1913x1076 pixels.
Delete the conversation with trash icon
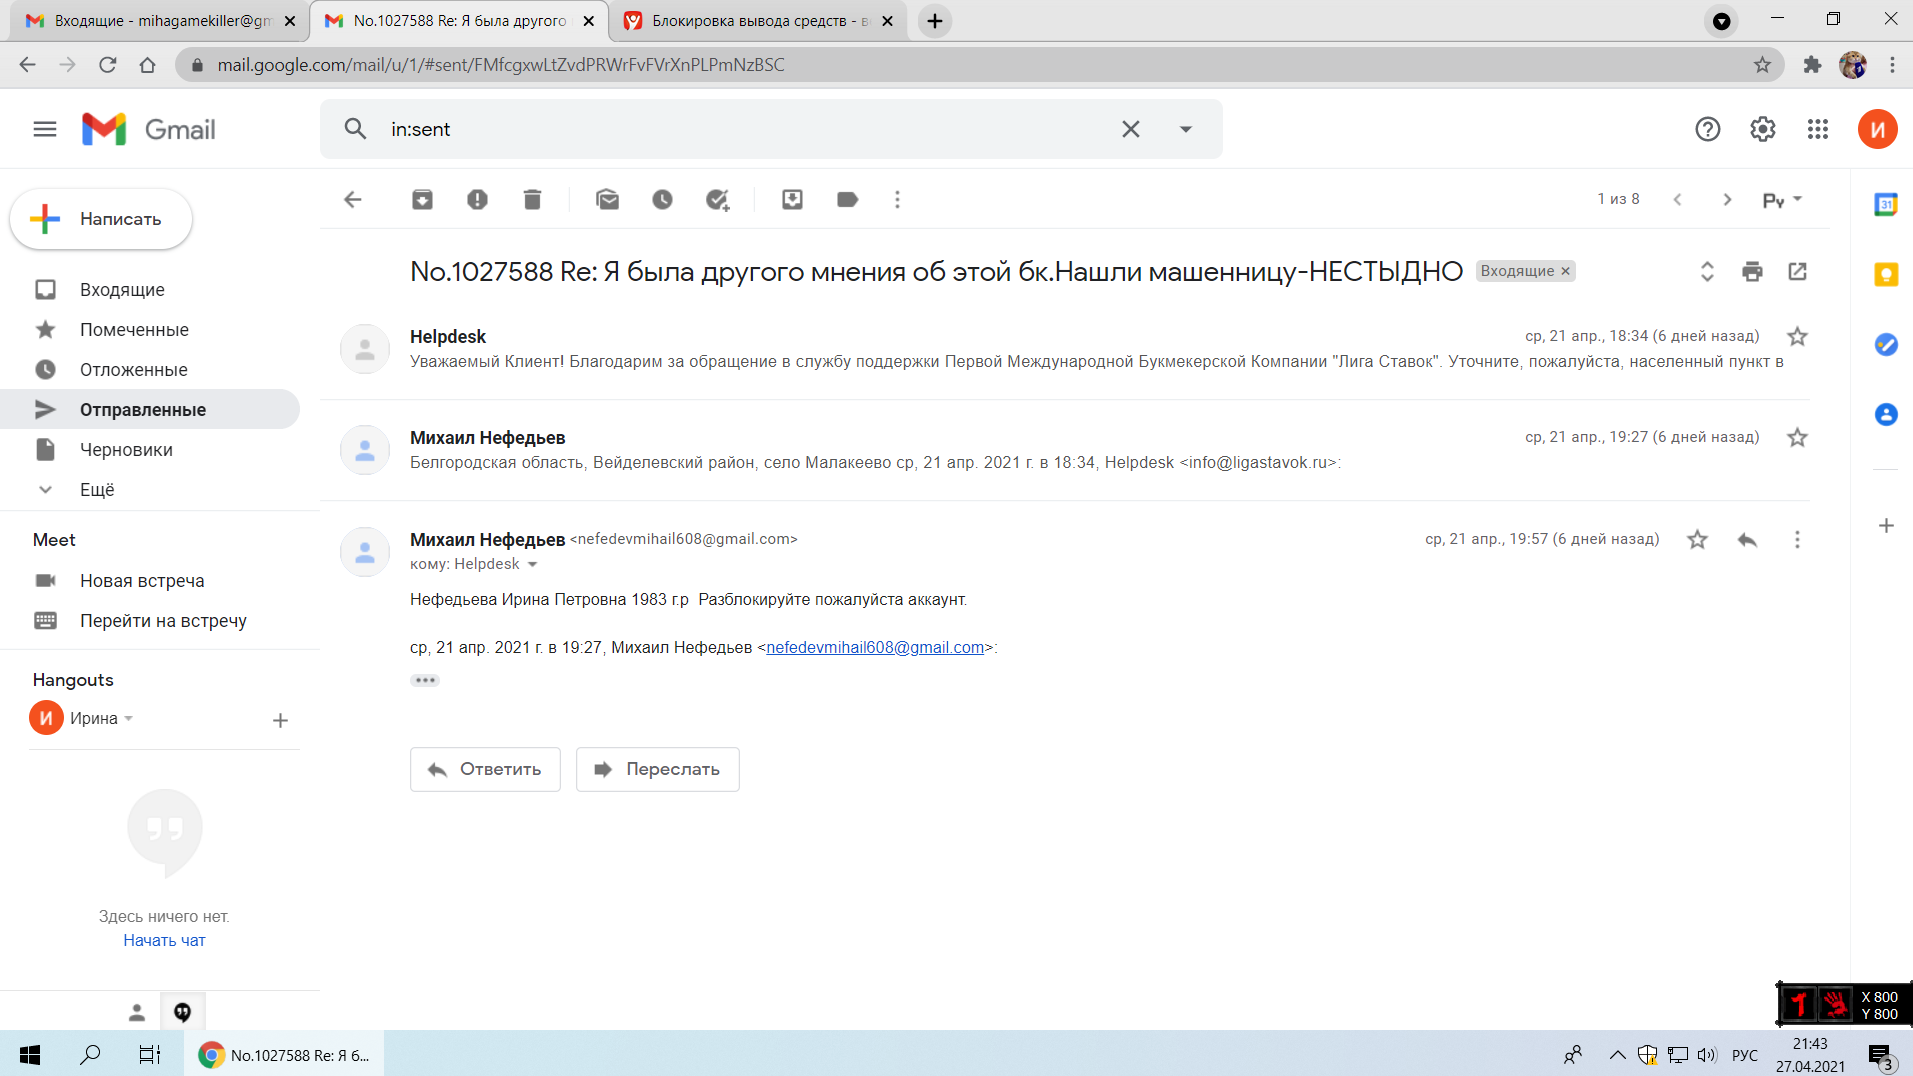pyautogui.click(x=532, y=200)
